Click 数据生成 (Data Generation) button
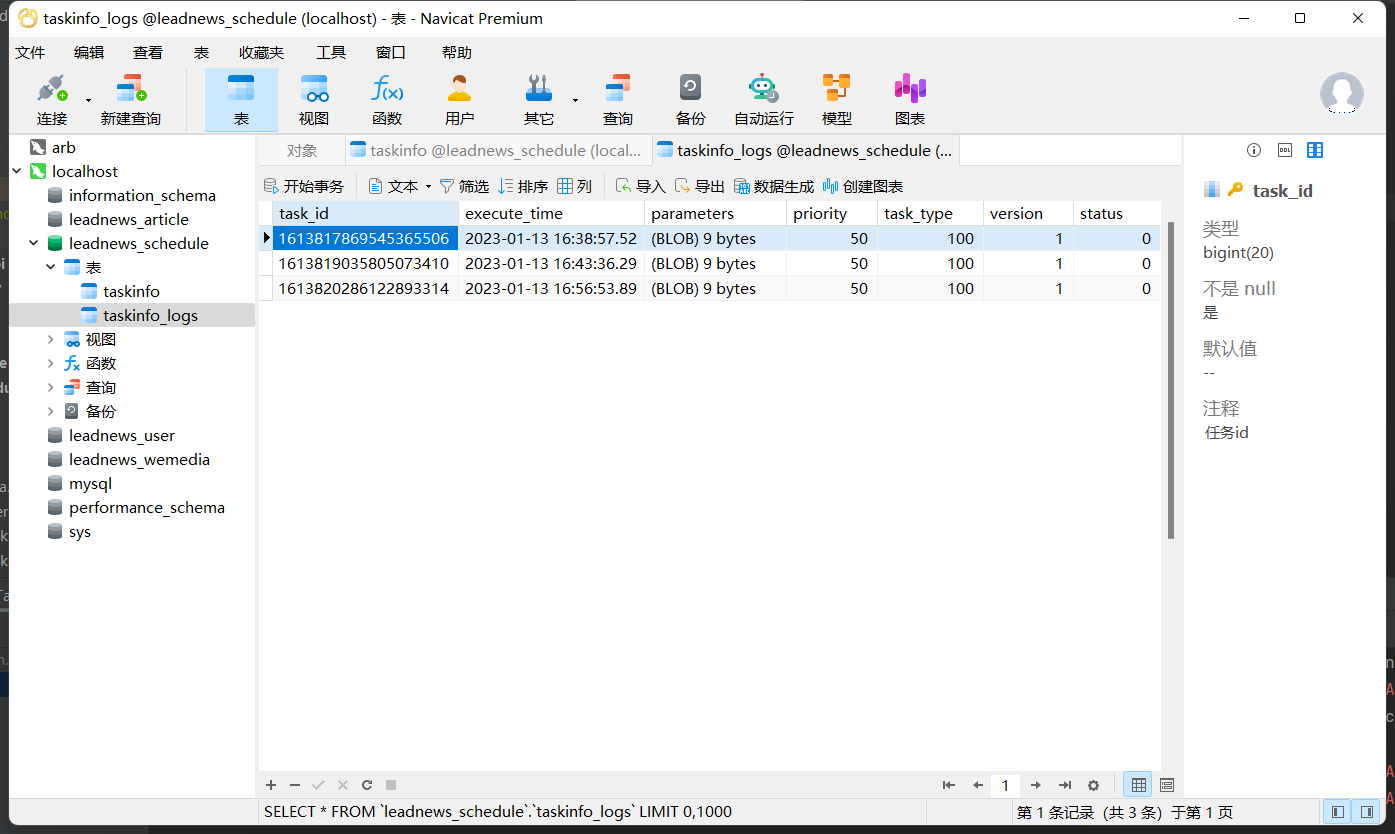 point(774,186)
